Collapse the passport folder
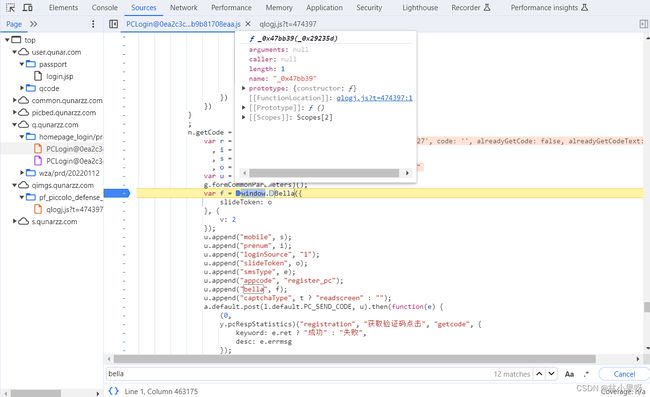 (x=22, y=64)
